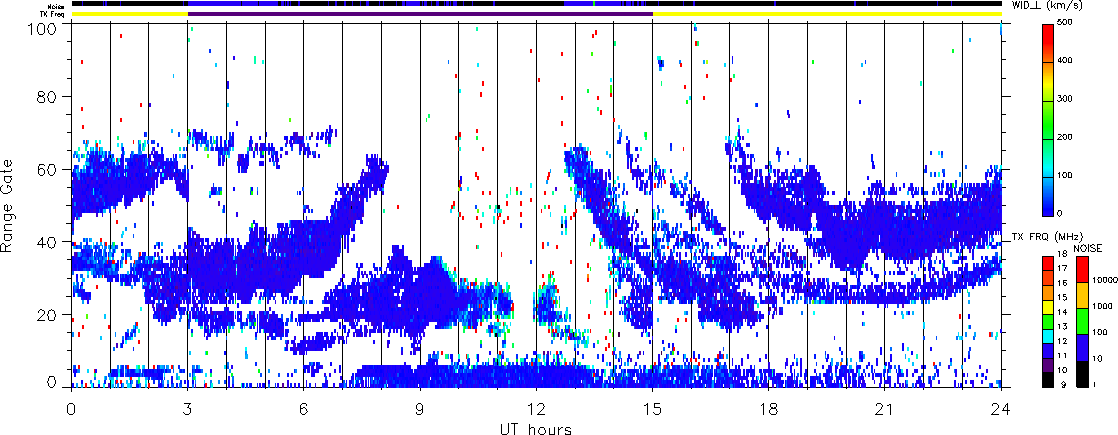Click x-axis tick label 6

(304, 408)
